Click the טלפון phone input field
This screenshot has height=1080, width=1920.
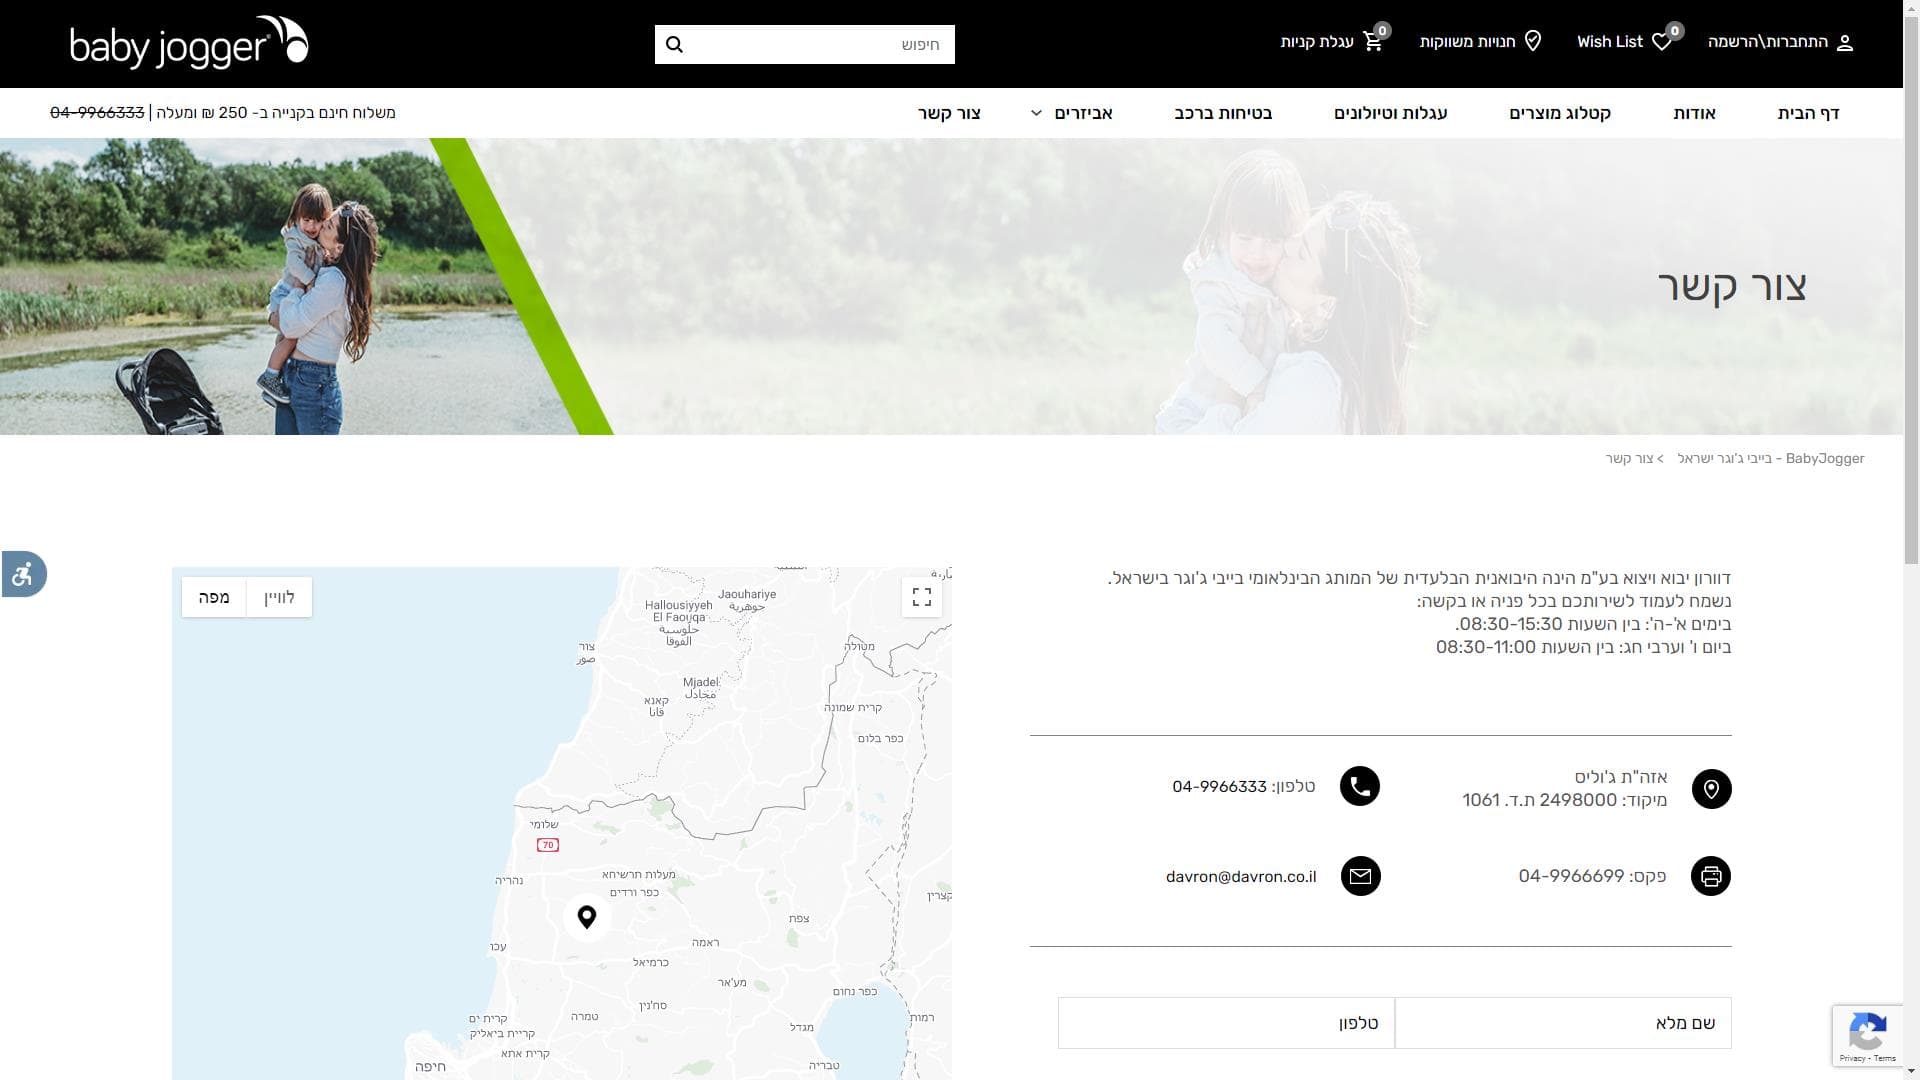click(1226, 1023)
